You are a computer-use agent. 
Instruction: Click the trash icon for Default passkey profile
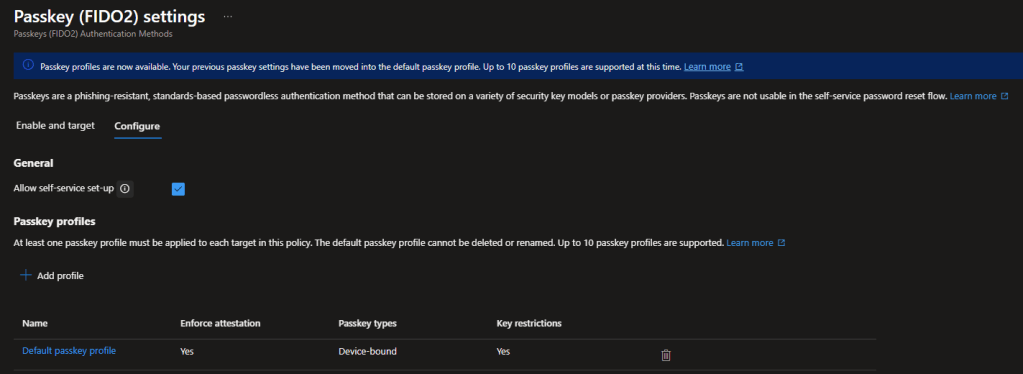pyautogui.click(x=665, y=355)
